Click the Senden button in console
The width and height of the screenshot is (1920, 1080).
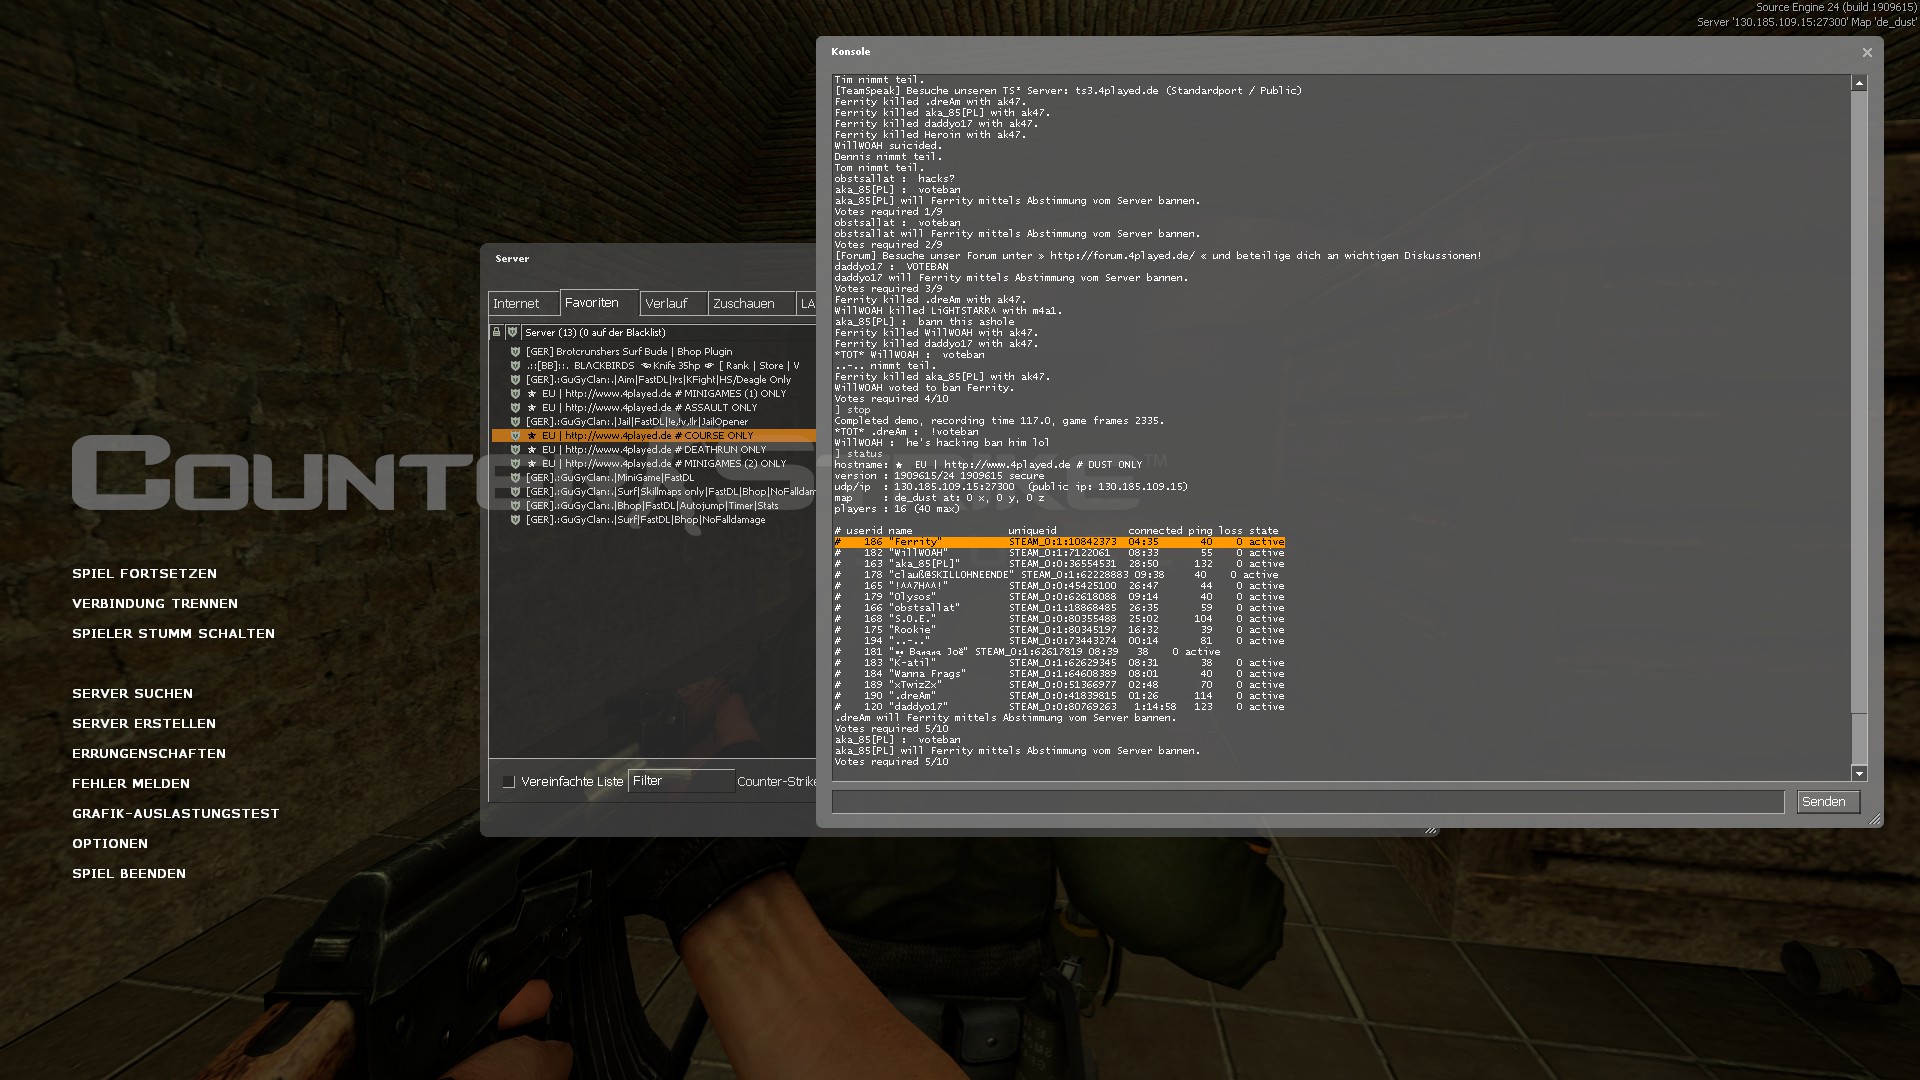click(1828, 802)
